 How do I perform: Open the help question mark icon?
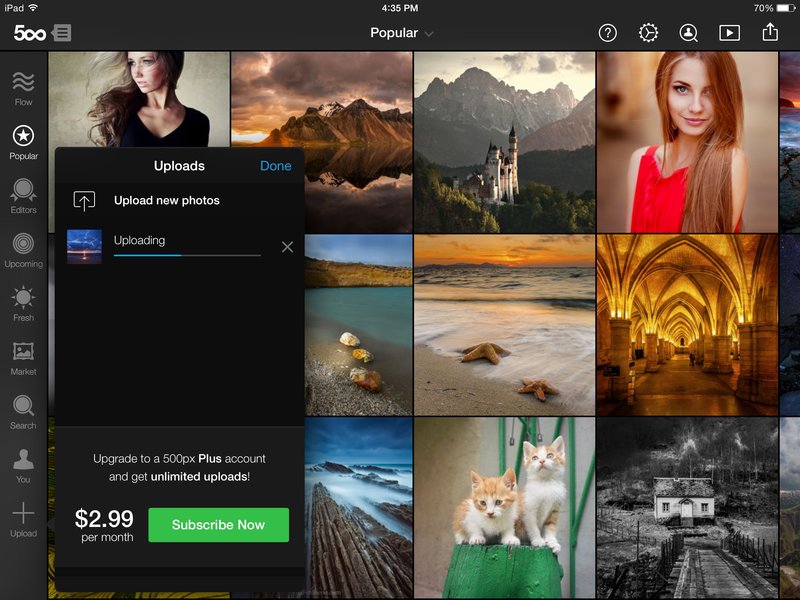[607, 33]
